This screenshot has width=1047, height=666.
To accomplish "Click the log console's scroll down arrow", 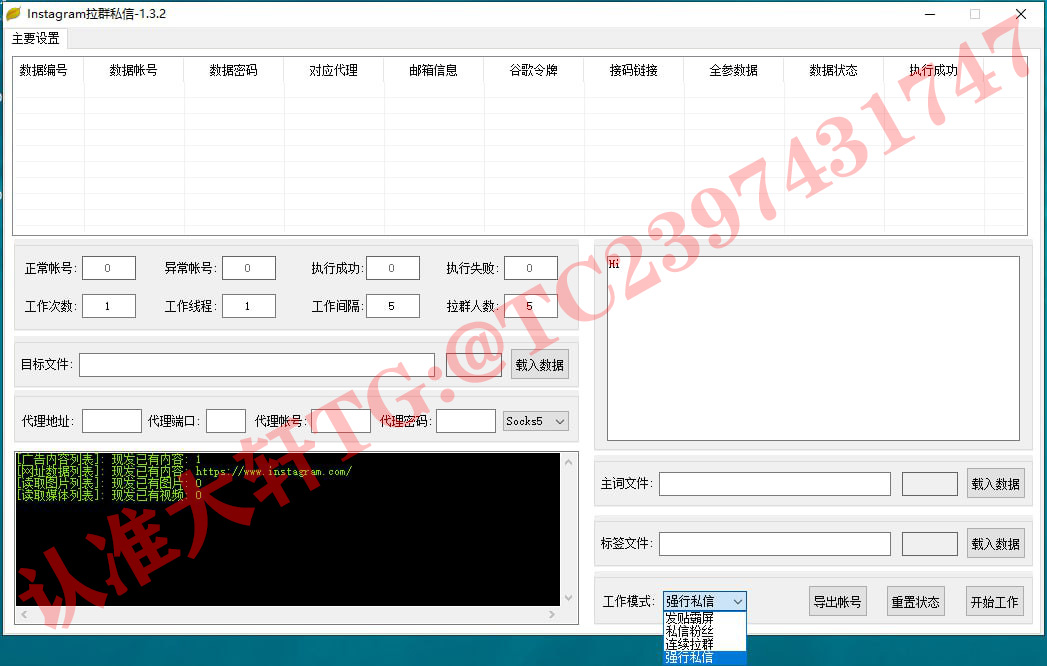I will pyautogui.click(x=569, y=598).
